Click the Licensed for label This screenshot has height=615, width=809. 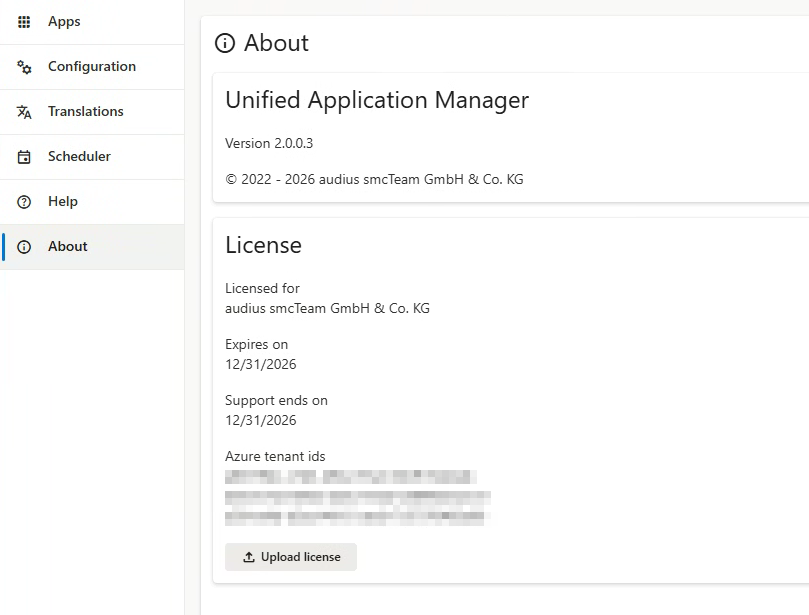(262, 288)
